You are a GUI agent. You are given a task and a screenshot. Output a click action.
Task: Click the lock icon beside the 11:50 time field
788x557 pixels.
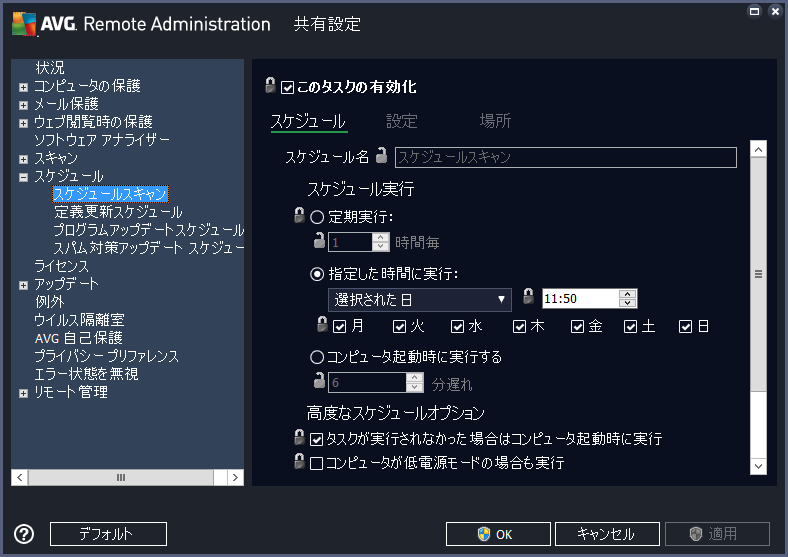[x=528, y=296]
